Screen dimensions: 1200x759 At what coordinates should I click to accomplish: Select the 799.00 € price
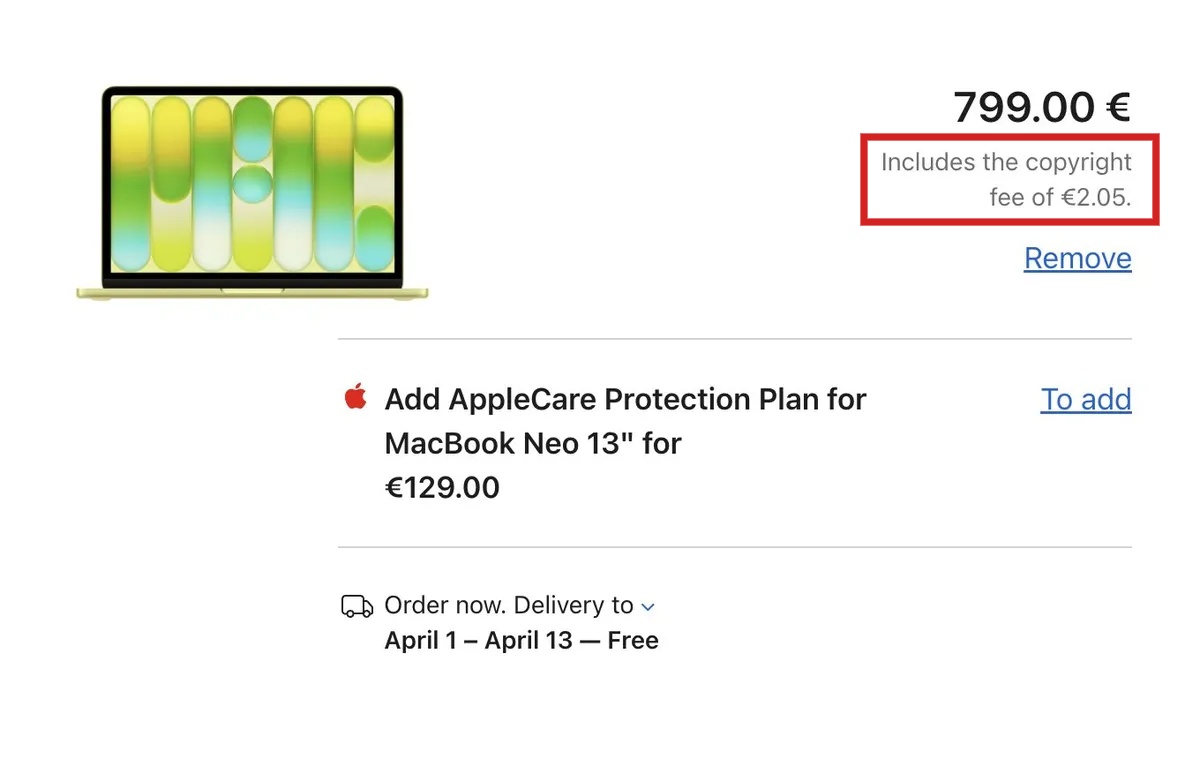(x=1041, y=107)
